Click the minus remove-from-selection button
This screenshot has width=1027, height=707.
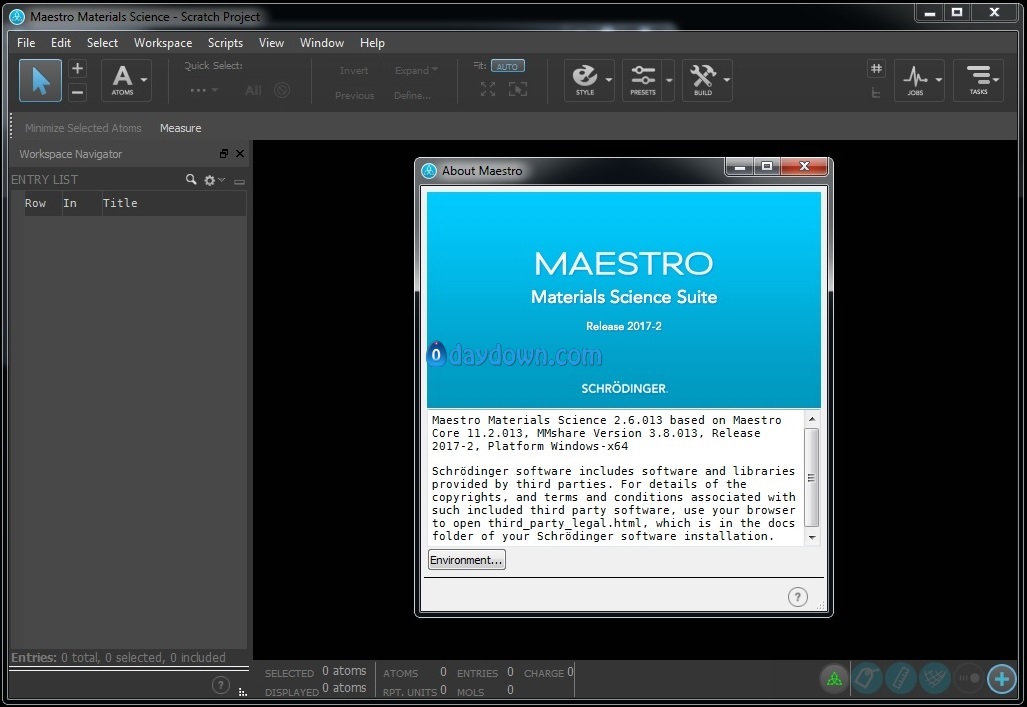click(x=77, y=92)
